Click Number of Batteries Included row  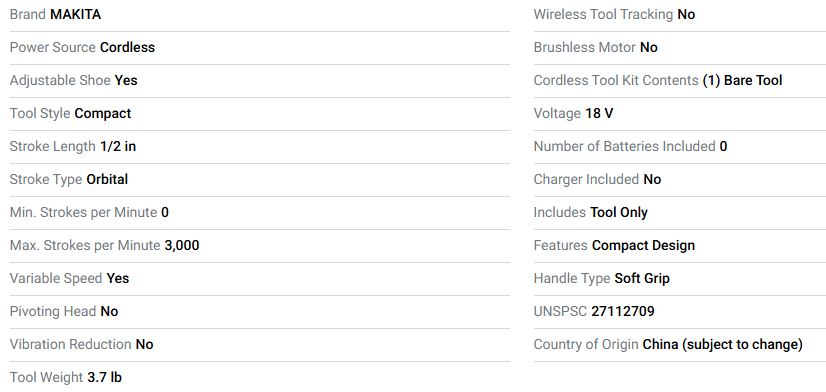click(680, 146)
